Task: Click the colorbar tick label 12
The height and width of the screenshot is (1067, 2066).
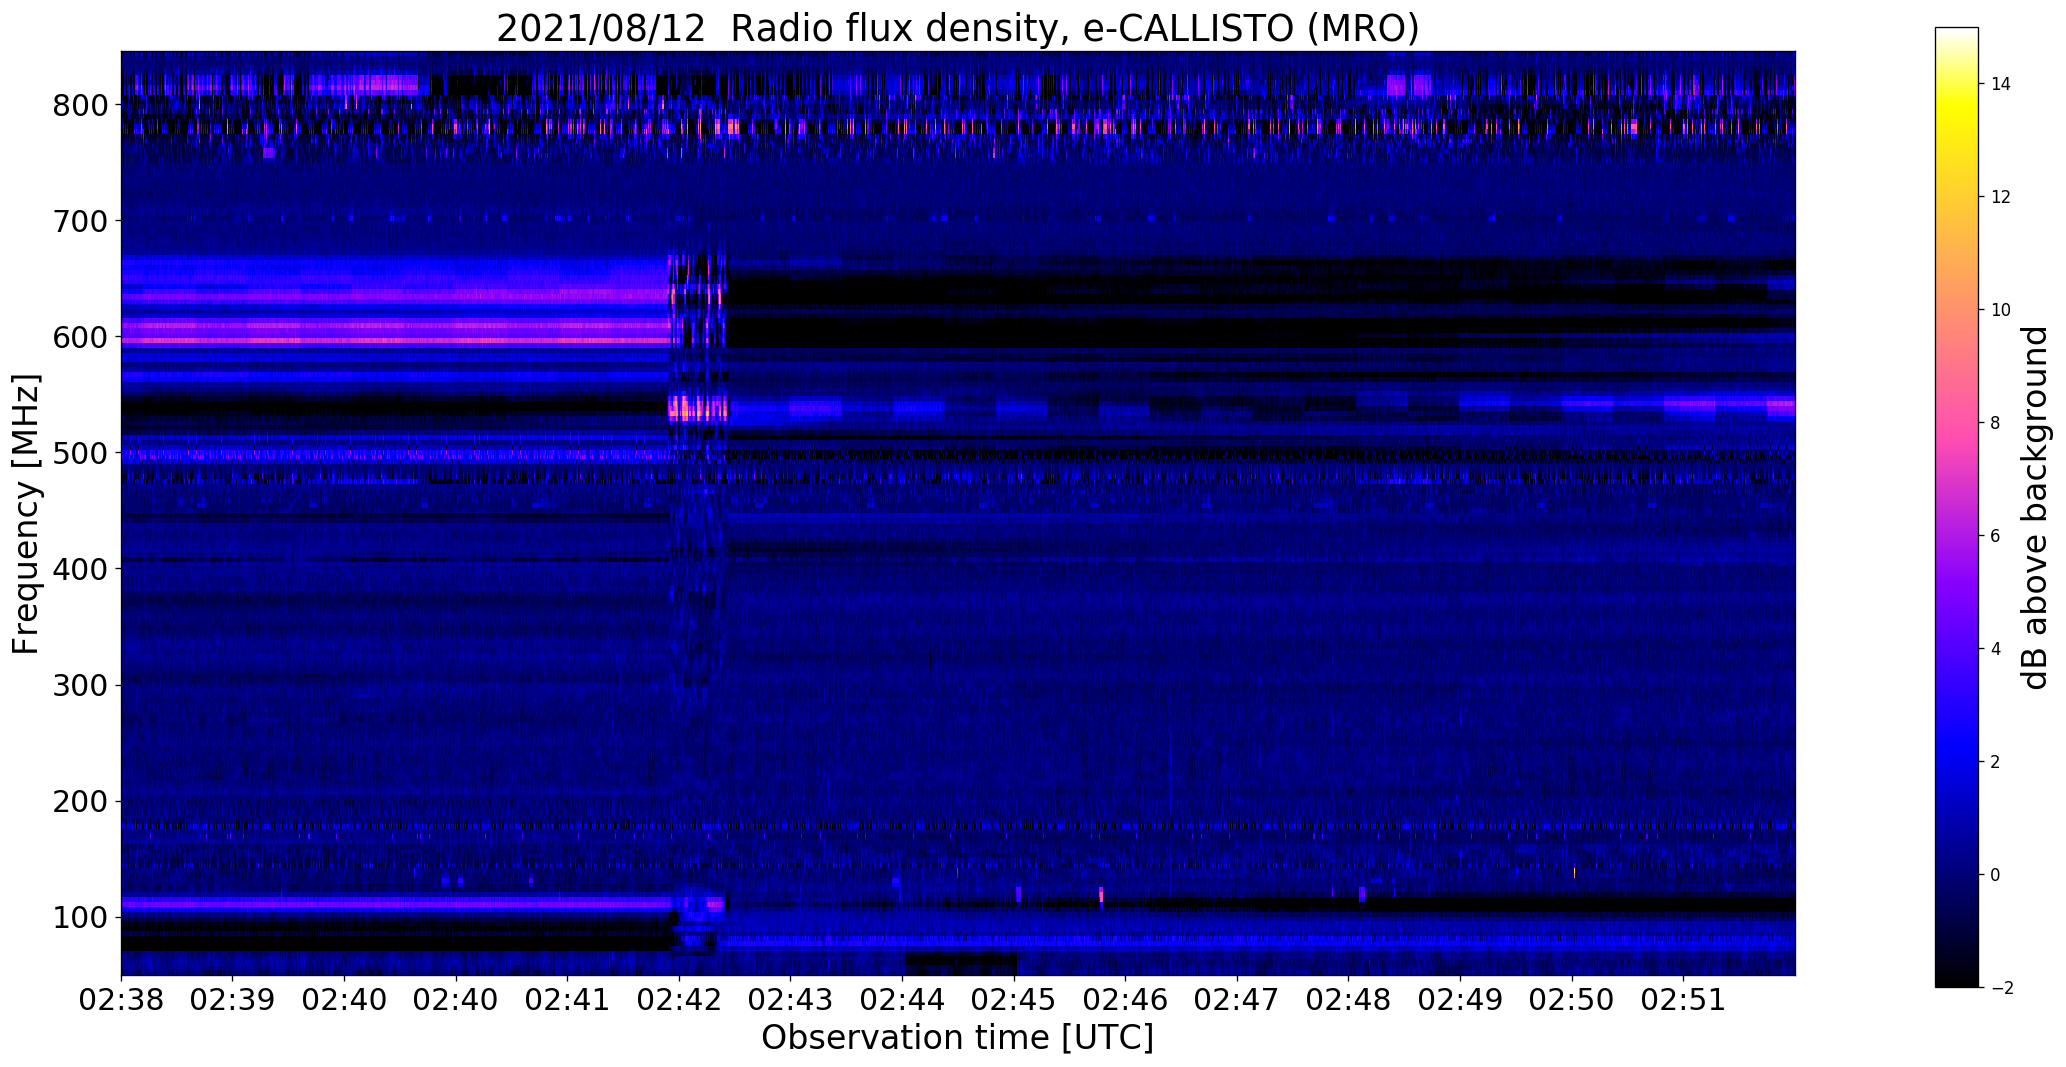Action: 2001,197
